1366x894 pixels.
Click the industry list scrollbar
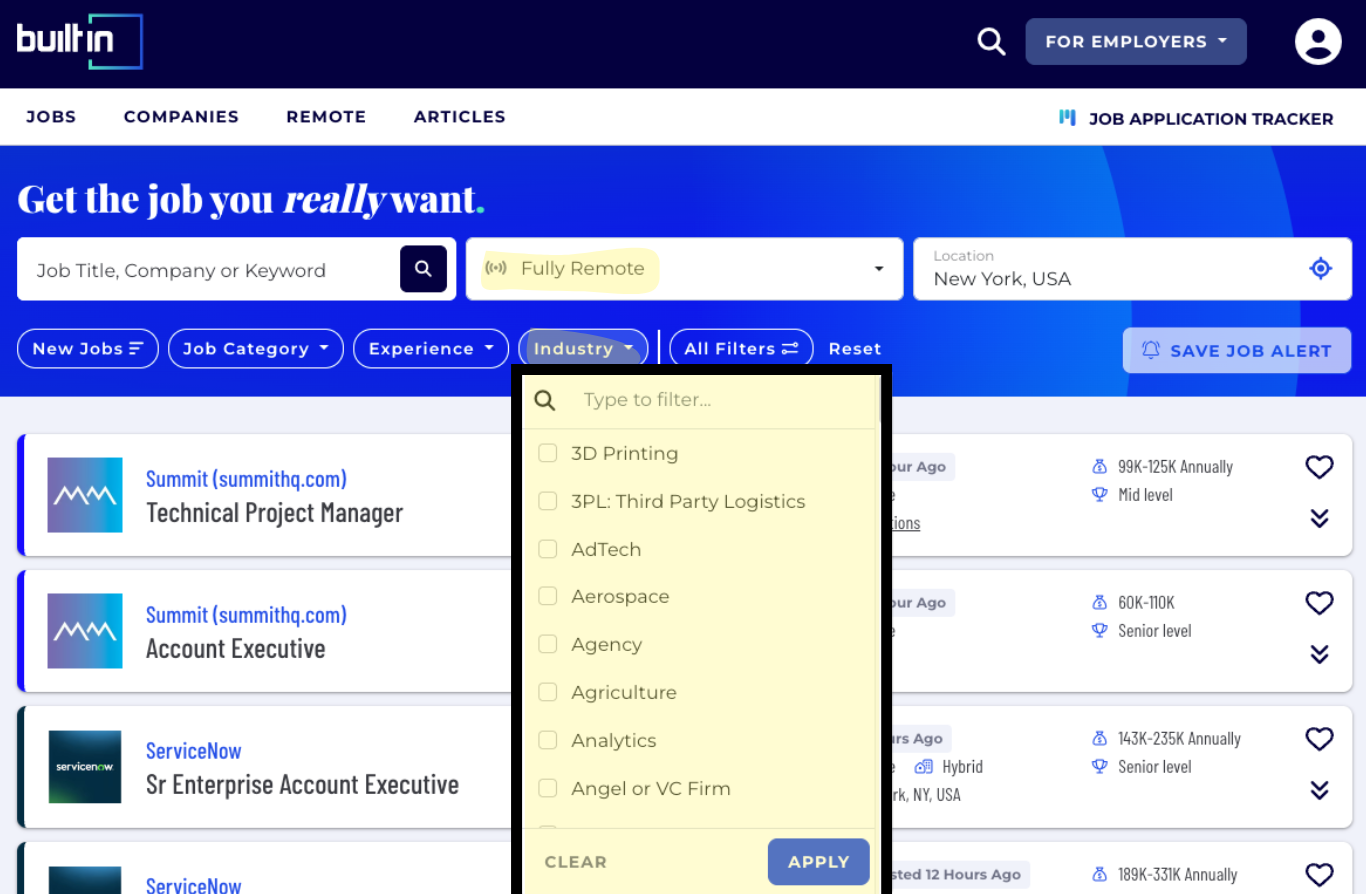[x=880, y=400]
